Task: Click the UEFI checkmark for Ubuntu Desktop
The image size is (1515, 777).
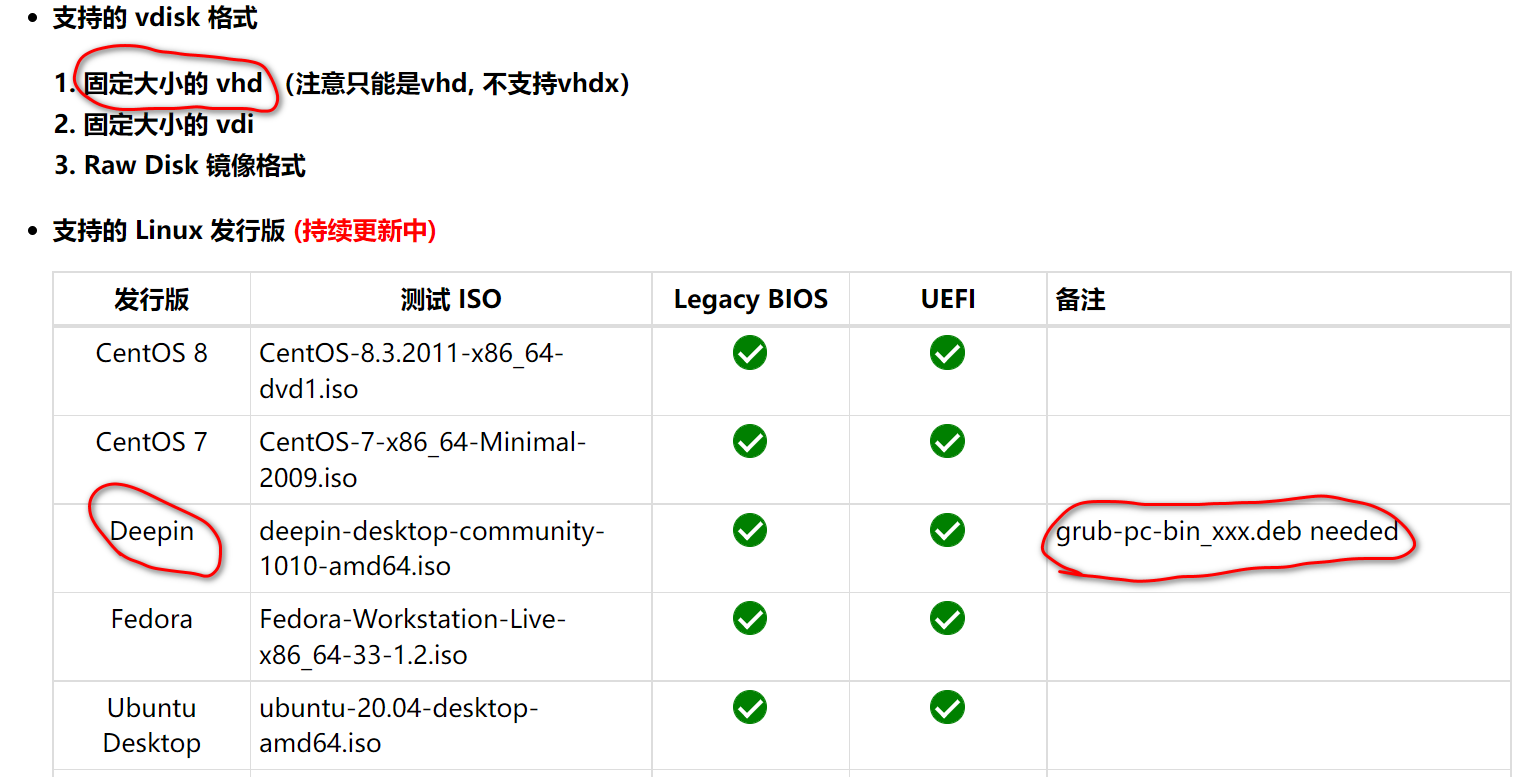Action: pos(947,708)
